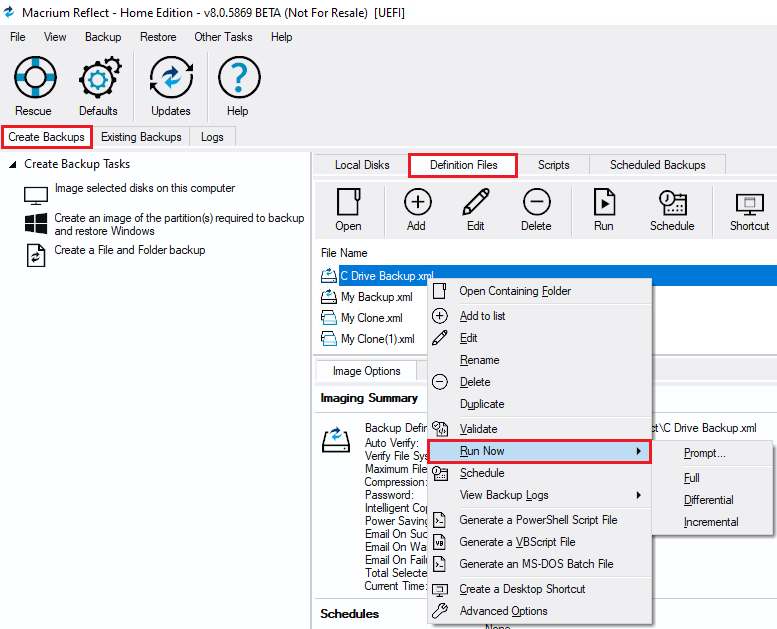
Task: Open the Help menu in menu bar
Action: 281,37
